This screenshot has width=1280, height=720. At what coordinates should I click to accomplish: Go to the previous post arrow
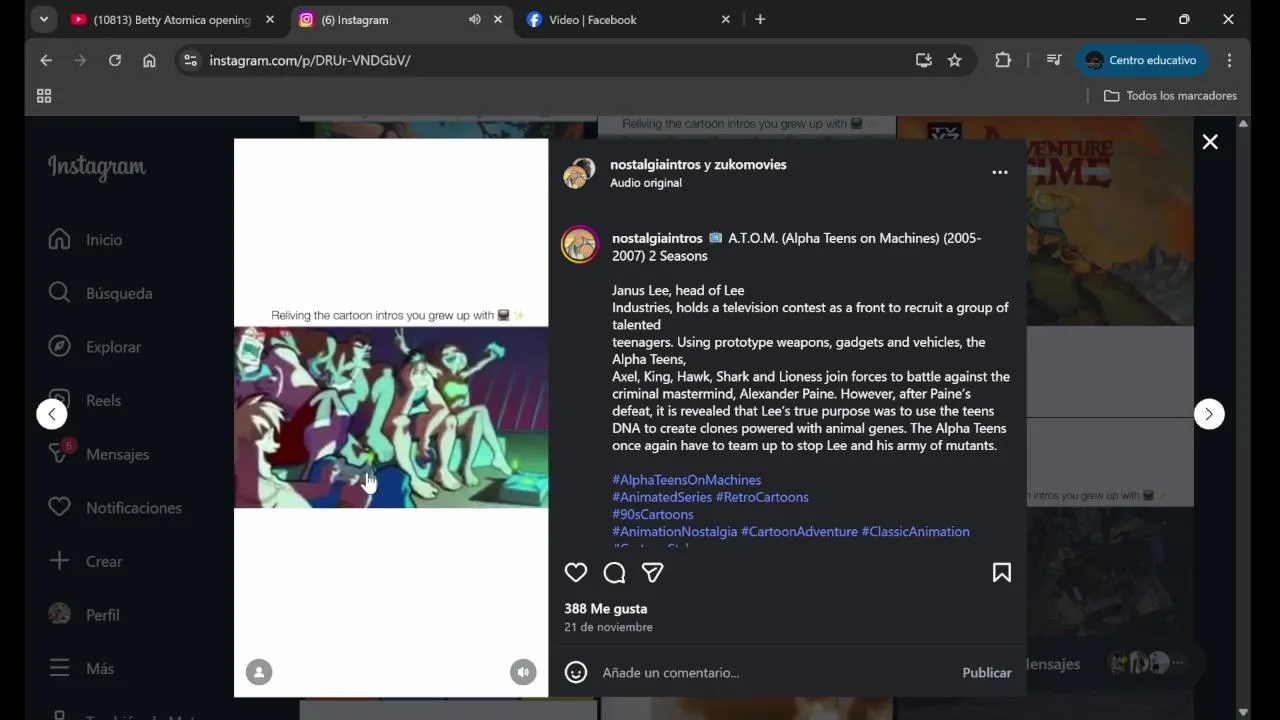[x=52, y=414]
